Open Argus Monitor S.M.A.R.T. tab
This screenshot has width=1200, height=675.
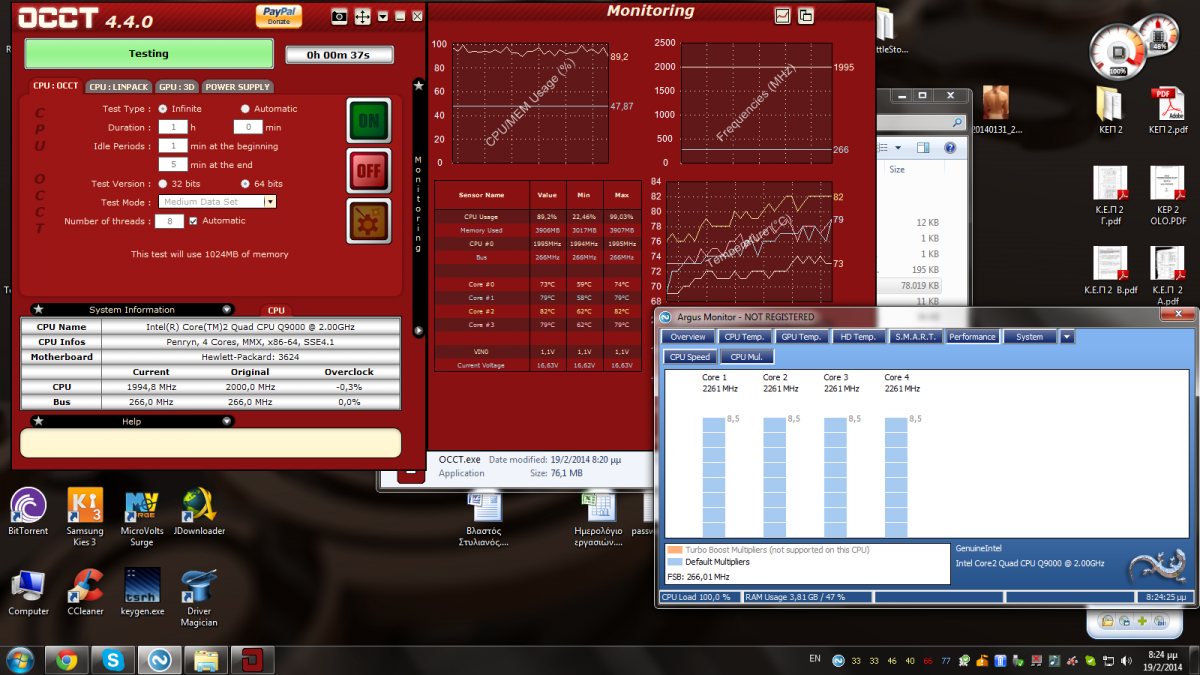click(914, 337)
